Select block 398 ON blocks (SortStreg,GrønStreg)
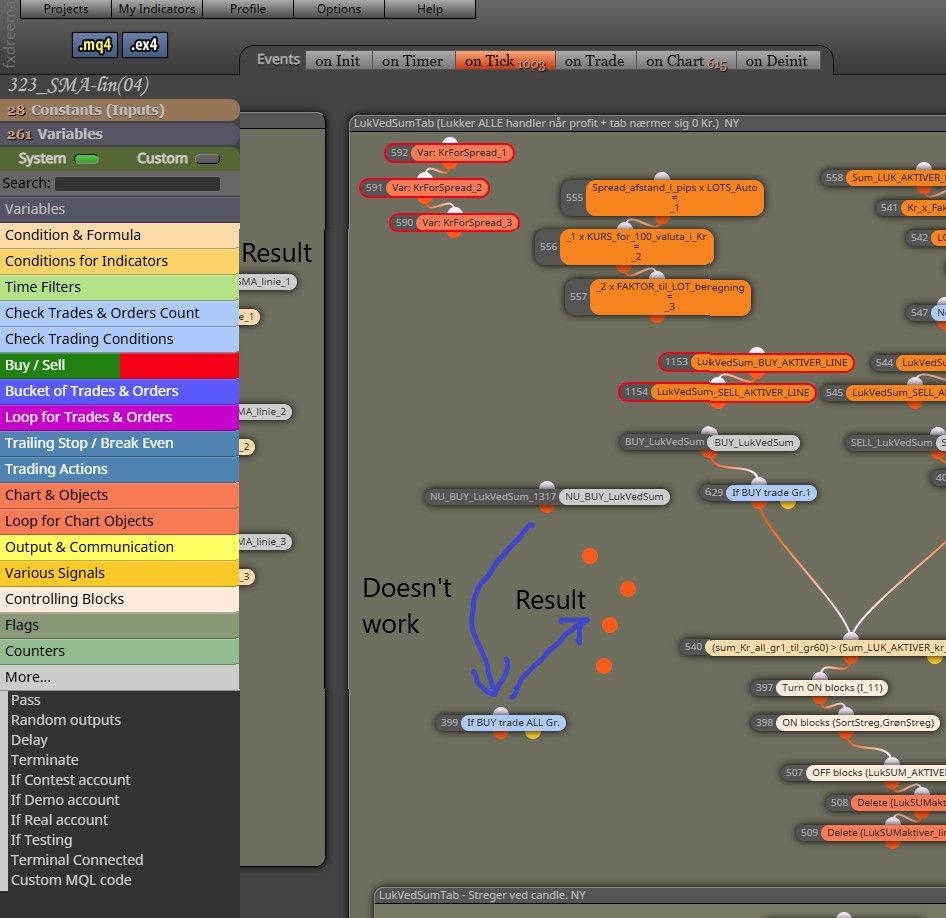 [845, 723]
